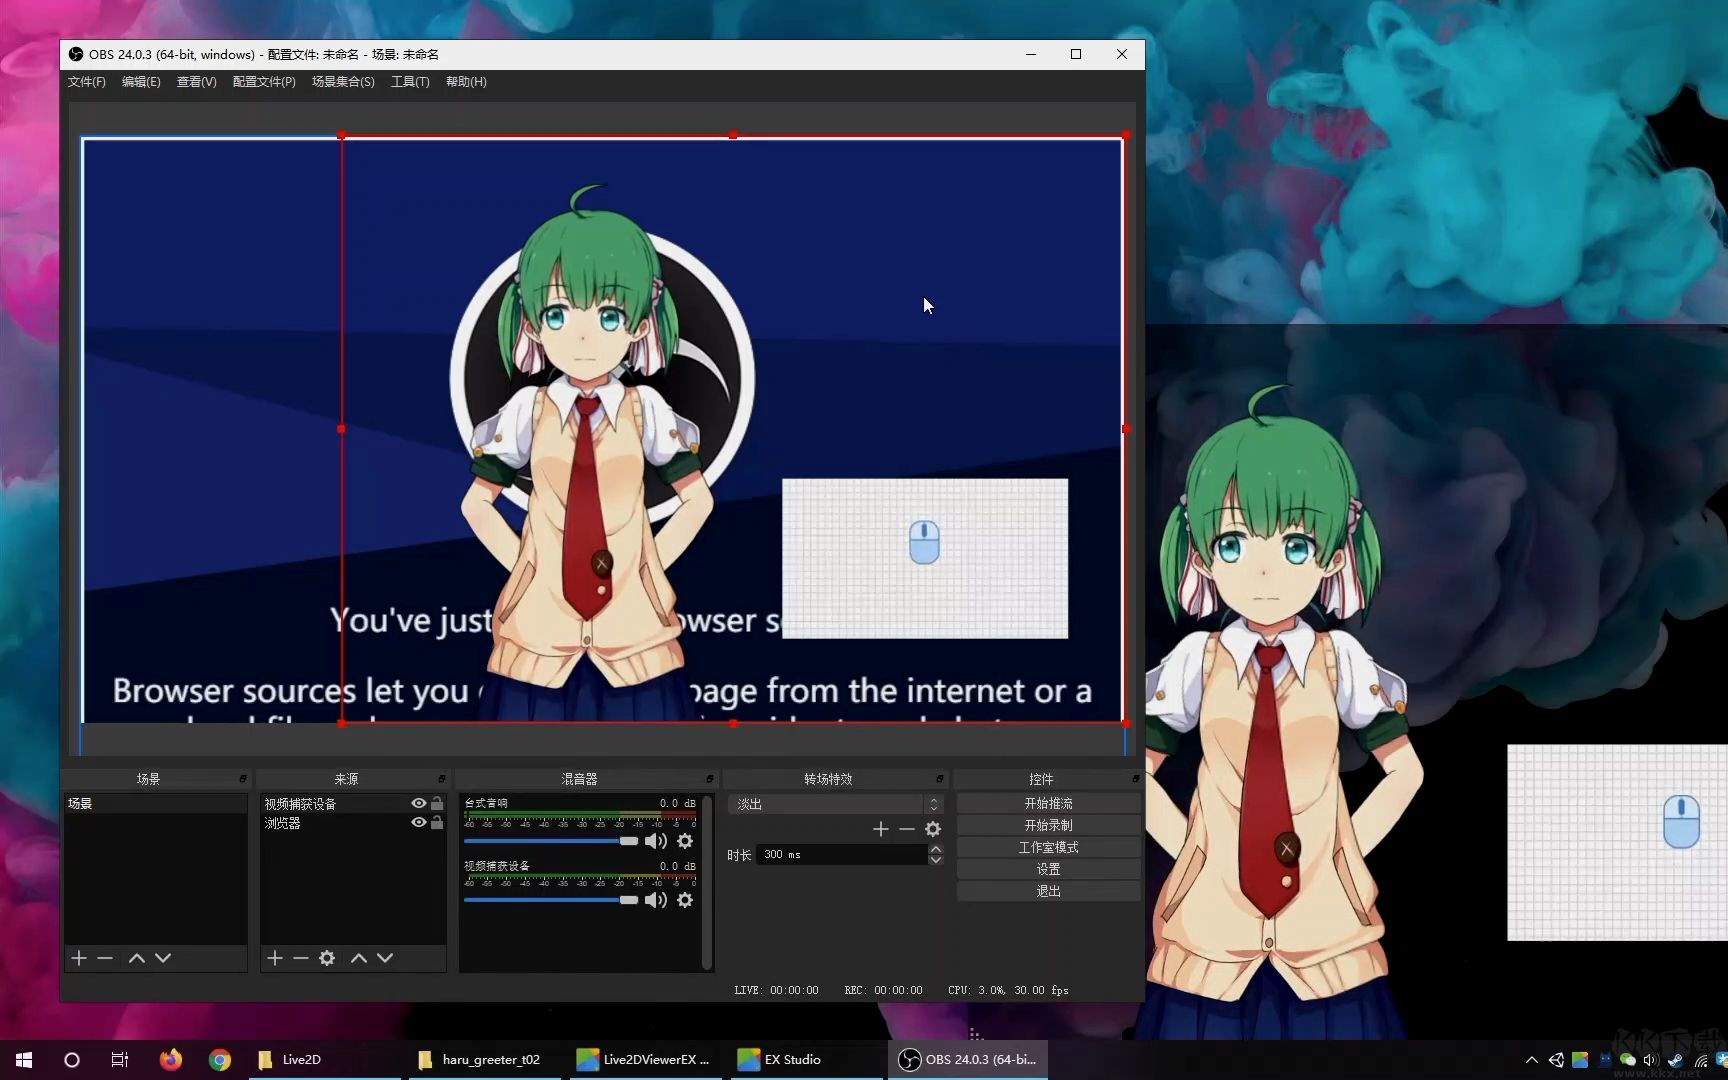Hide the 视频捕获设备 source
The image size is (1728, 1080).
click(417, 802)
